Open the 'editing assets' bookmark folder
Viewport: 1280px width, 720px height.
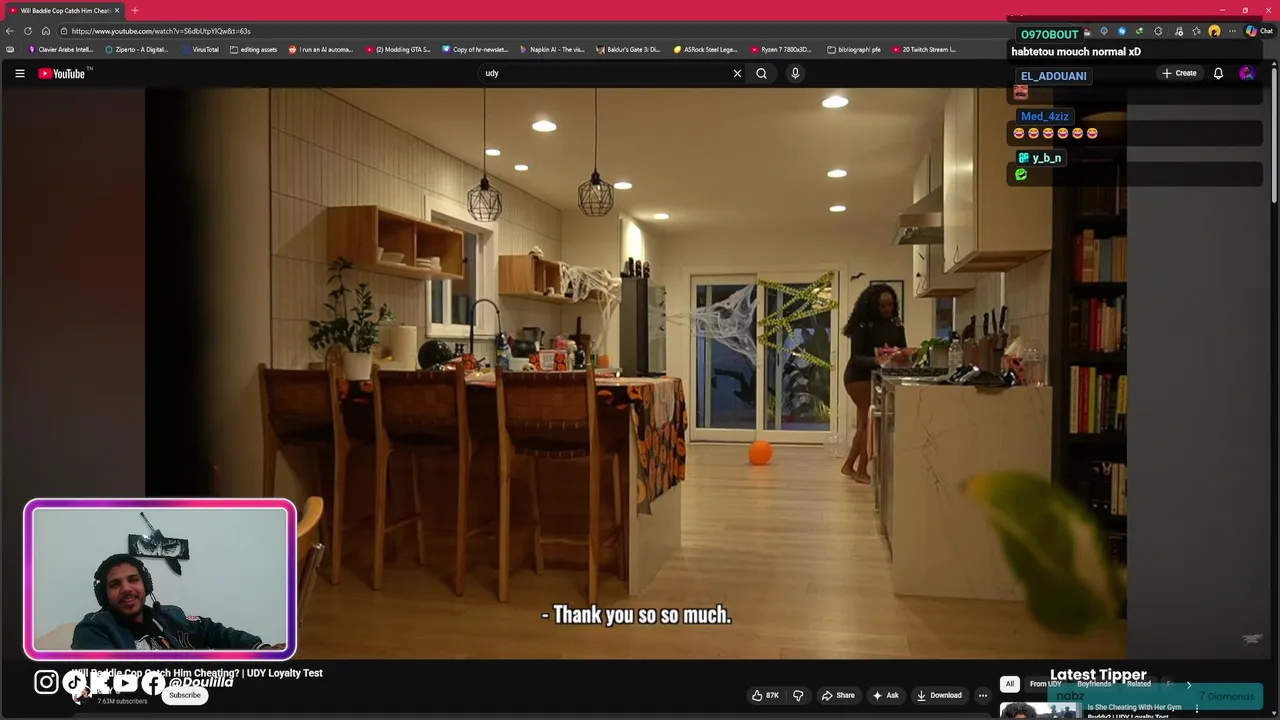(x=253, y=49)
